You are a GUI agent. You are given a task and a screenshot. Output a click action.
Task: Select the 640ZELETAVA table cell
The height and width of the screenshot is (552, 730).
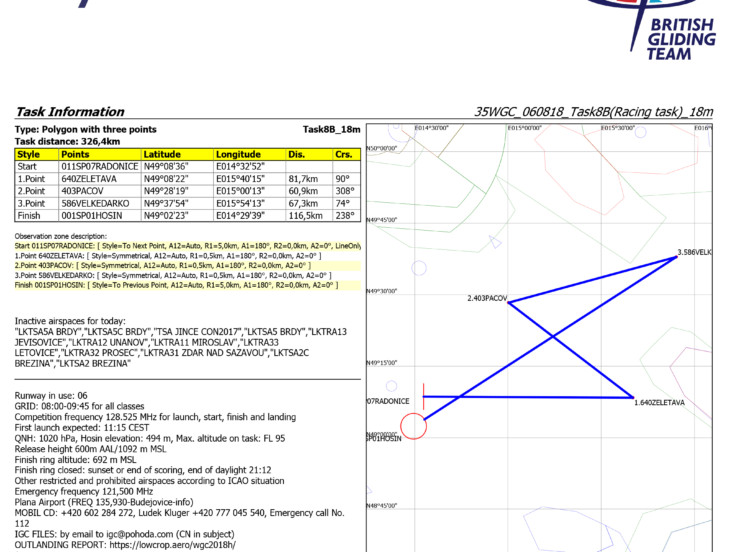92,178
